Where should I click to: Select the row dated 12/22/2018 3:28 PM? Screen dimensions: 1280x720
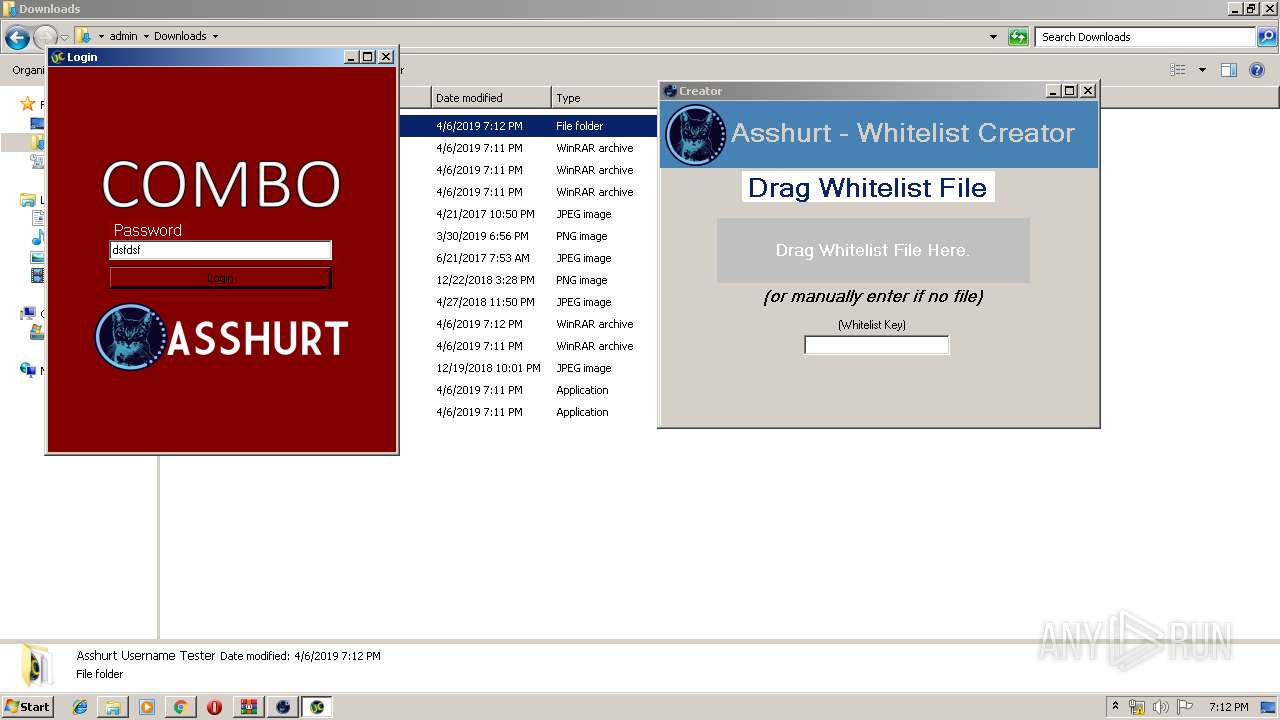point(528,280)
